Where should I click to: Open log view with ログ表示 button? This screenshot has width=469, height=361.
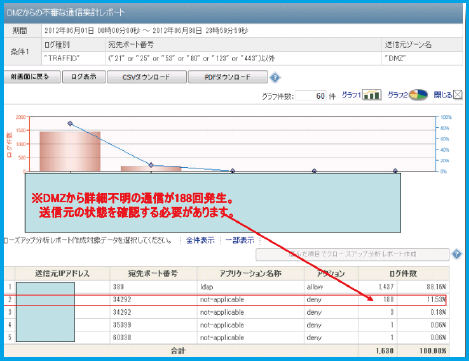coord(84,77)
